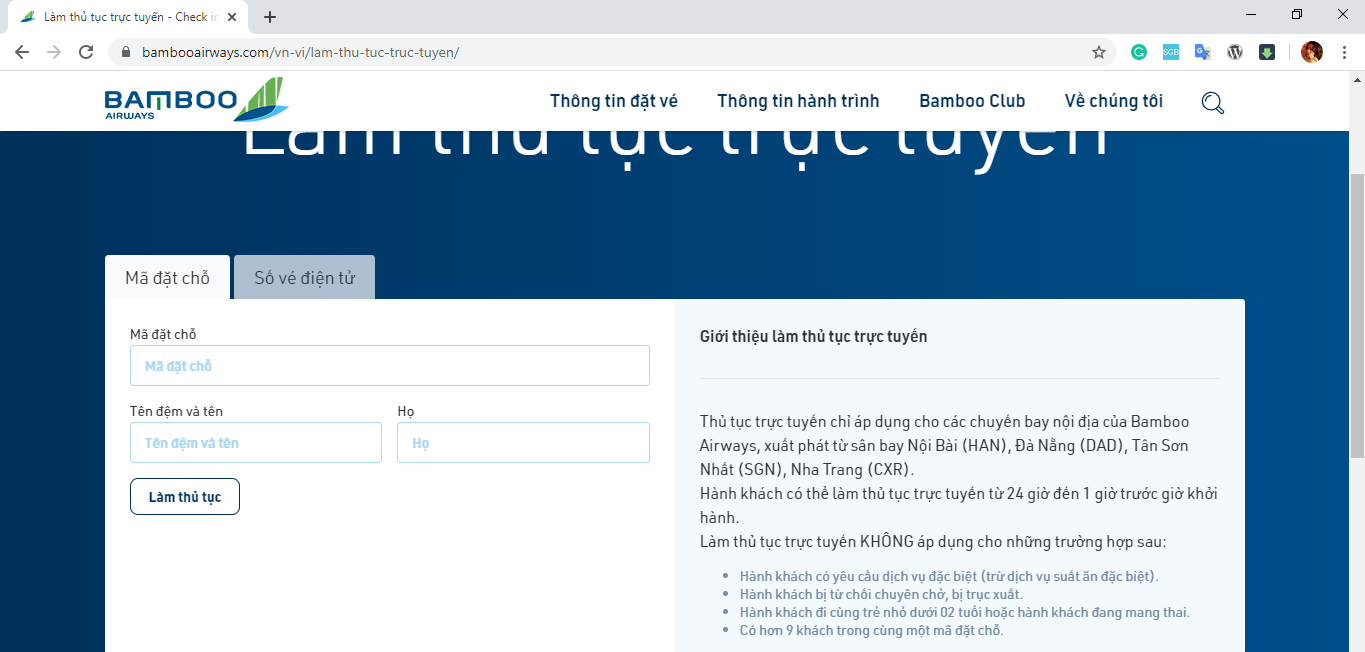Open the Bamboo Club menu
Image resolution: width=1365 pixels, height=652 pixels.
click(x=972, y=101)
